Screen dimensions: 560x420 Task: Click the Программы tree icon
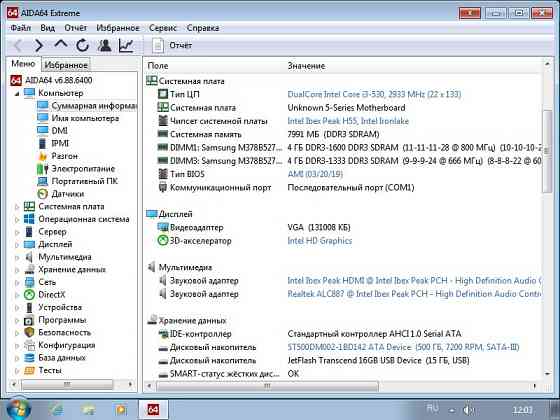tap(29, 320)
